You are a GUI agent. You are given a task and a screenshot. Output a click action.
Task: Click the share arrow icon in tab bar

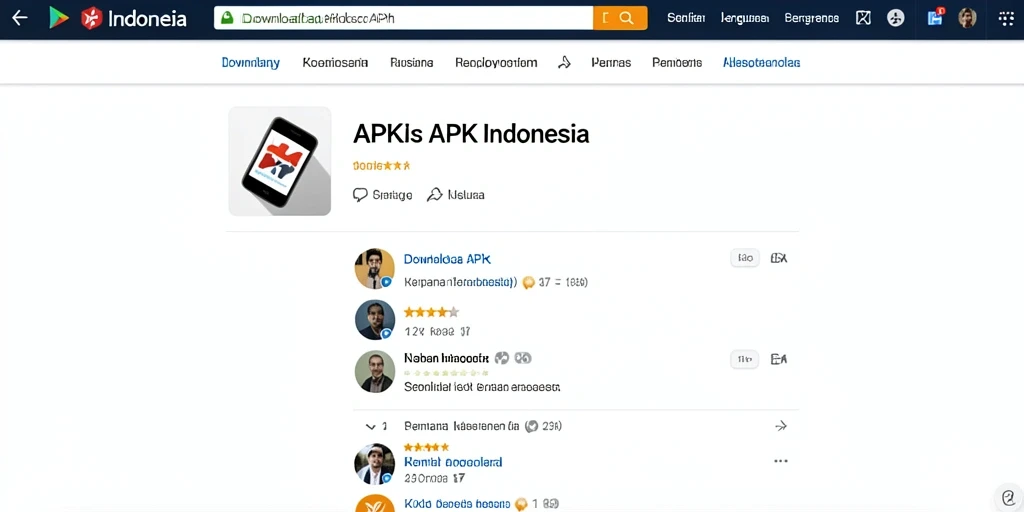pyautogui.click(x=564, y=63)
